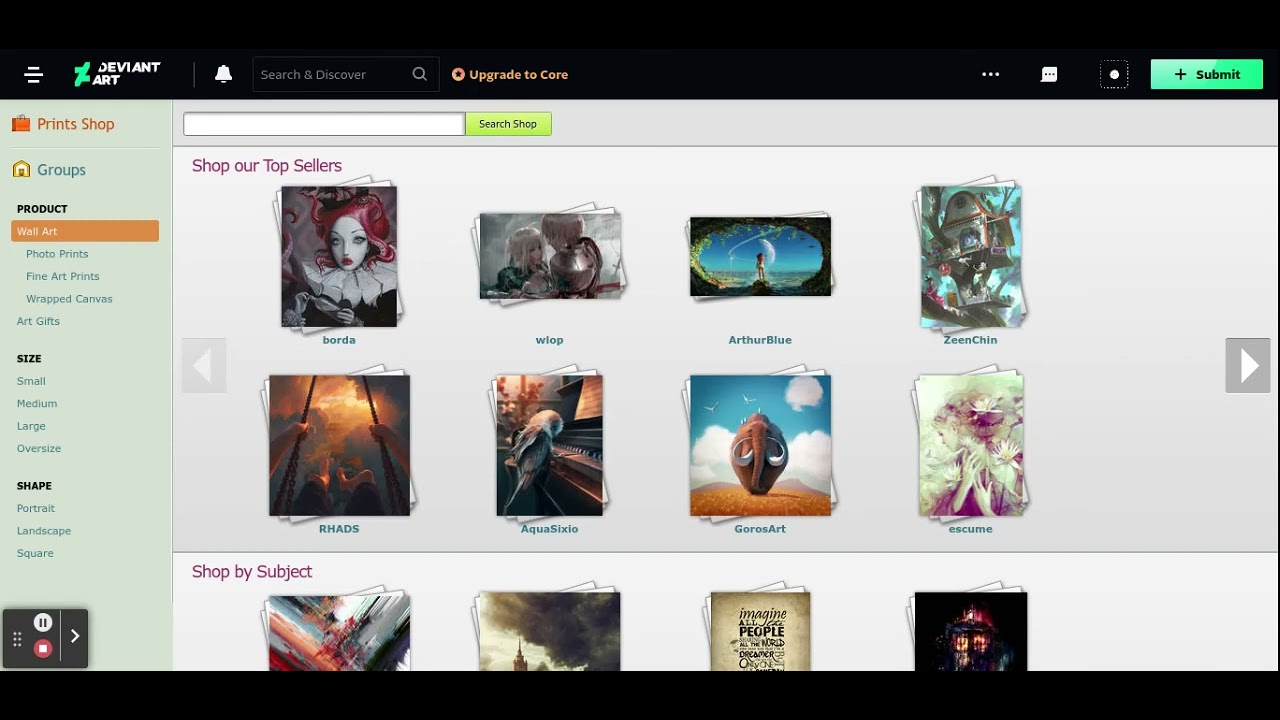Click the GorosArt artist name
1280x720 pixels.
coord(760,529)
